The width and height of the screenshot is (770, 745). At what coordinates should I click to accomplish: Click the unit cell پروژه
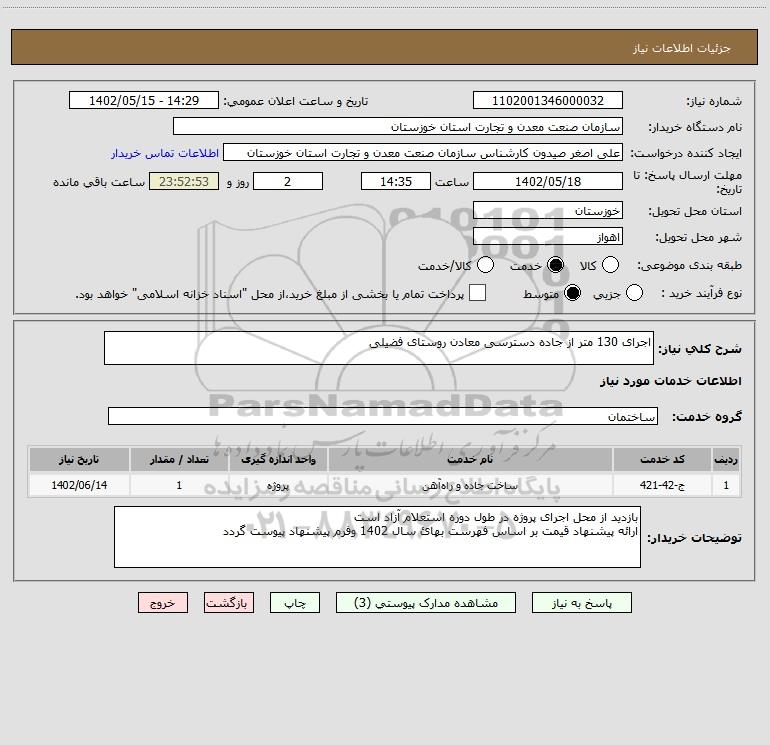(278, 485)
